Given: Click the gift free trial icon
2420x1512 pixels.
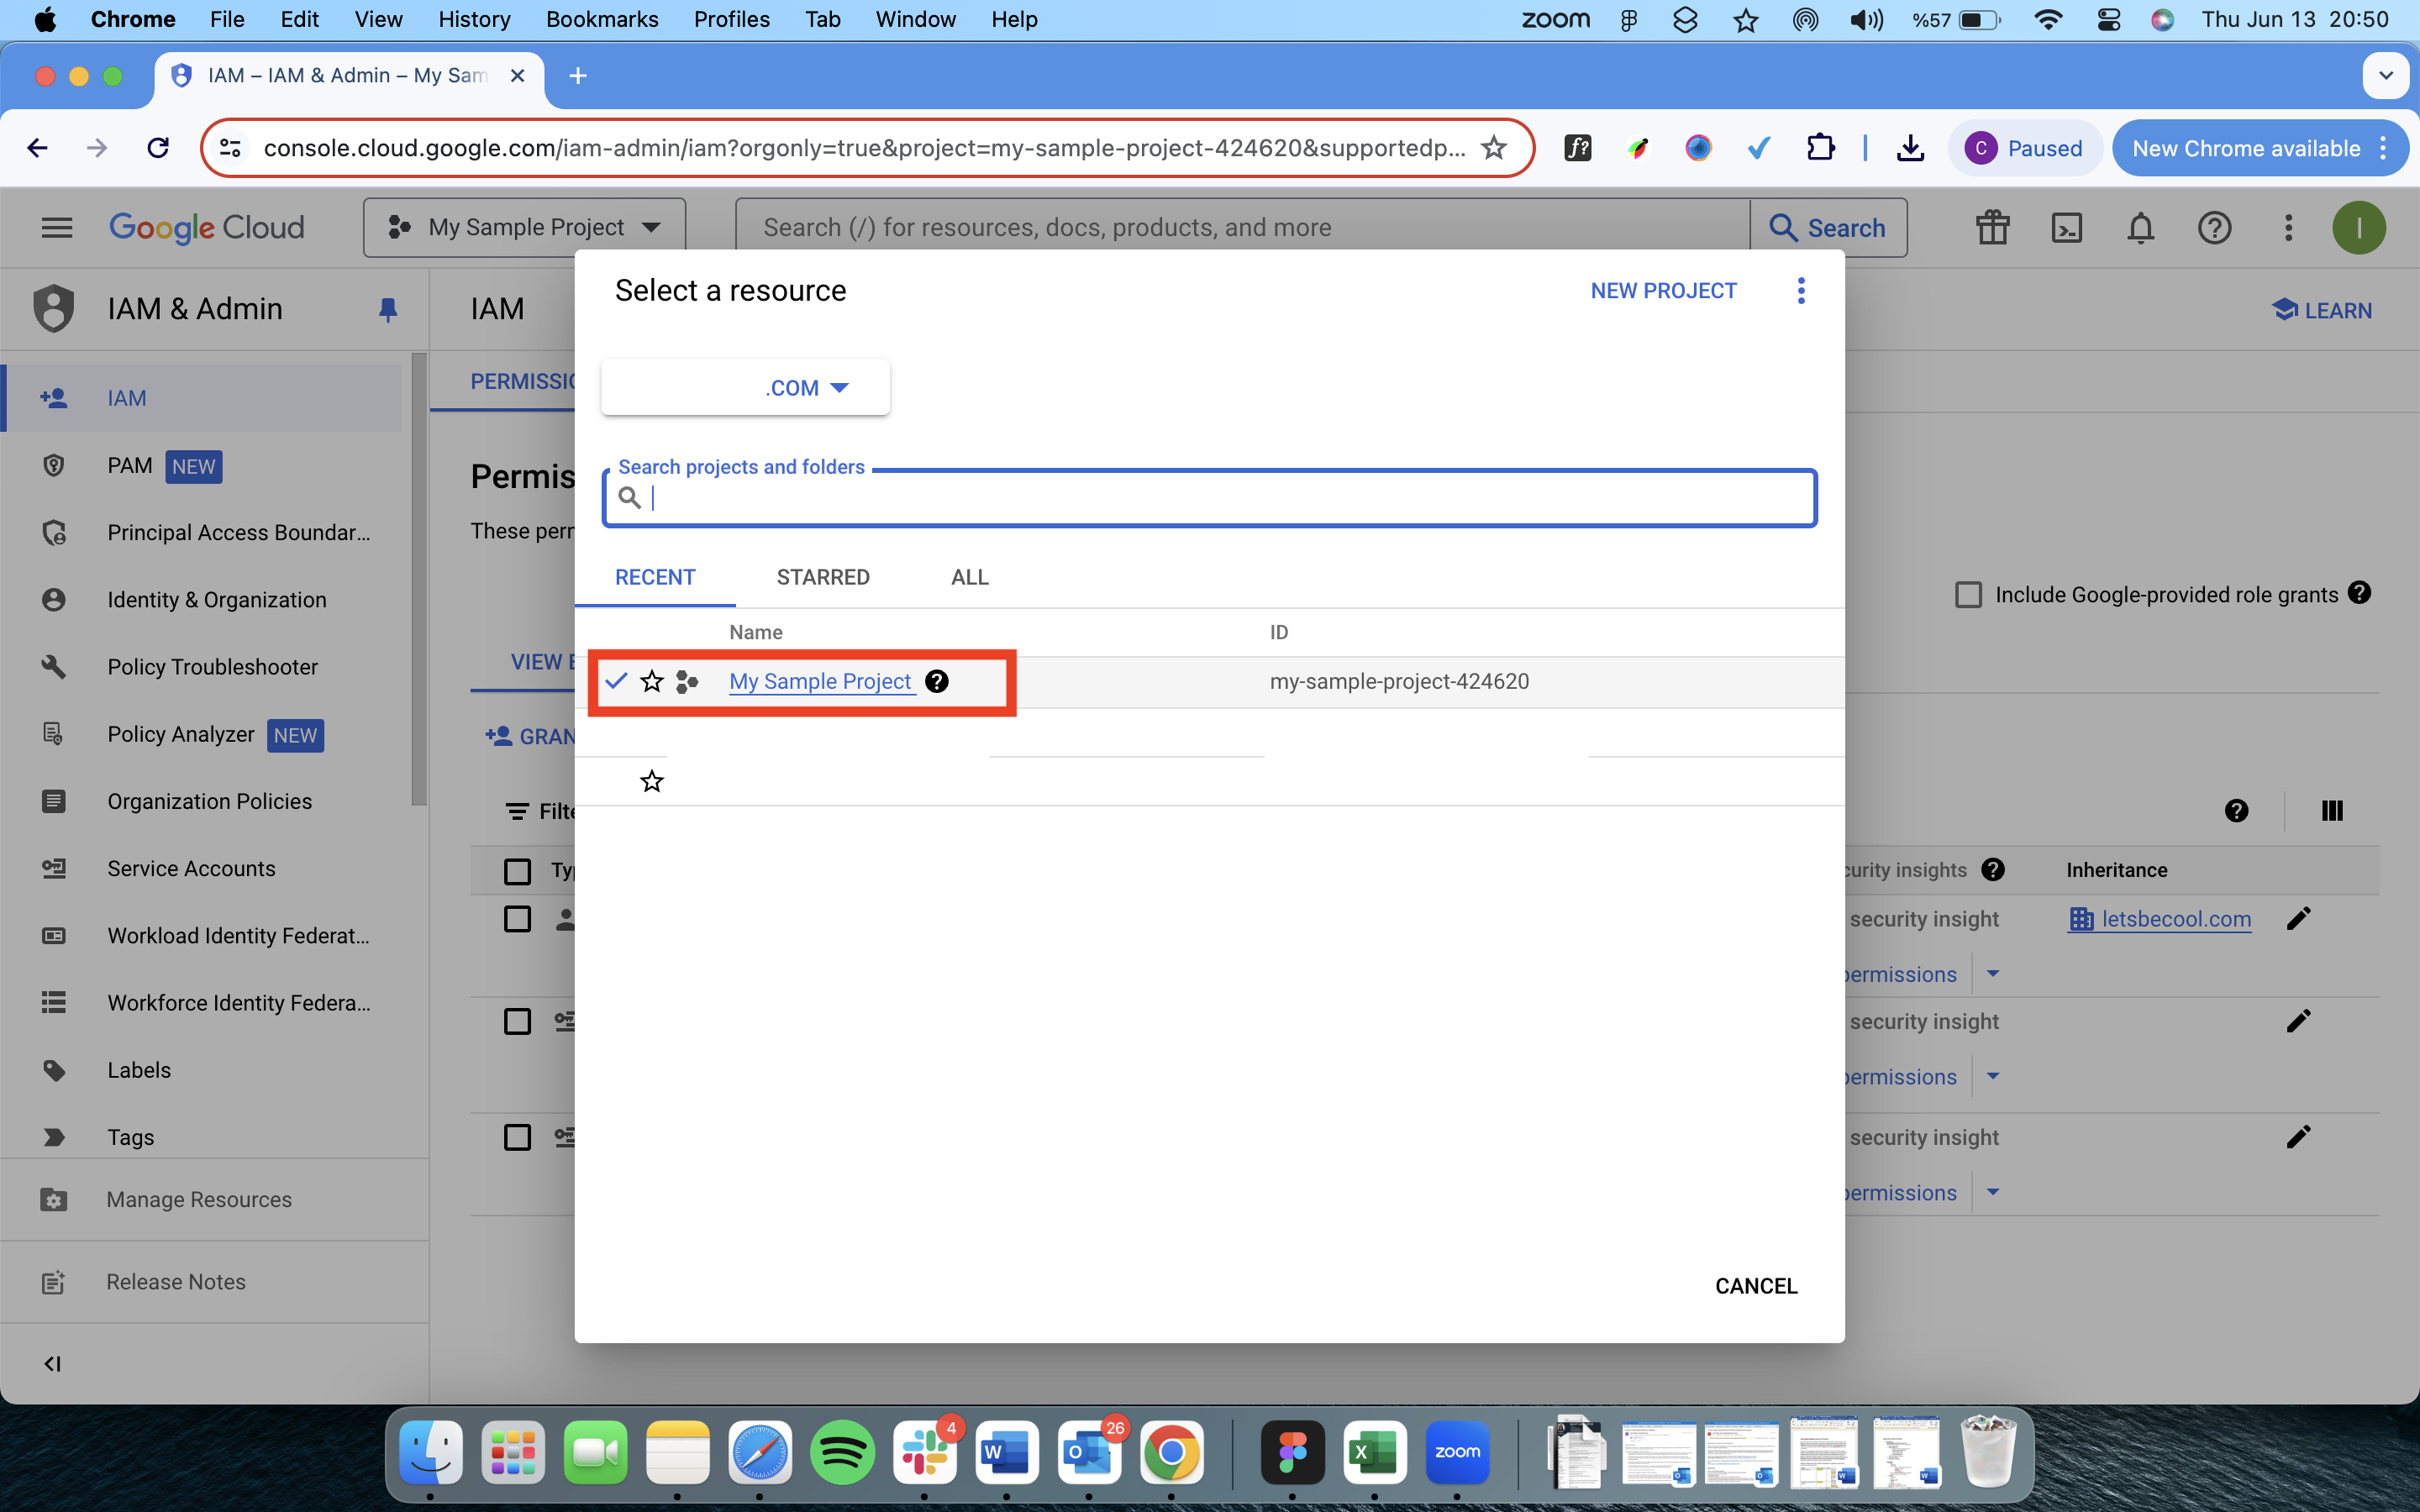Looking at the screenshot, I should (x=1992, y=228).
